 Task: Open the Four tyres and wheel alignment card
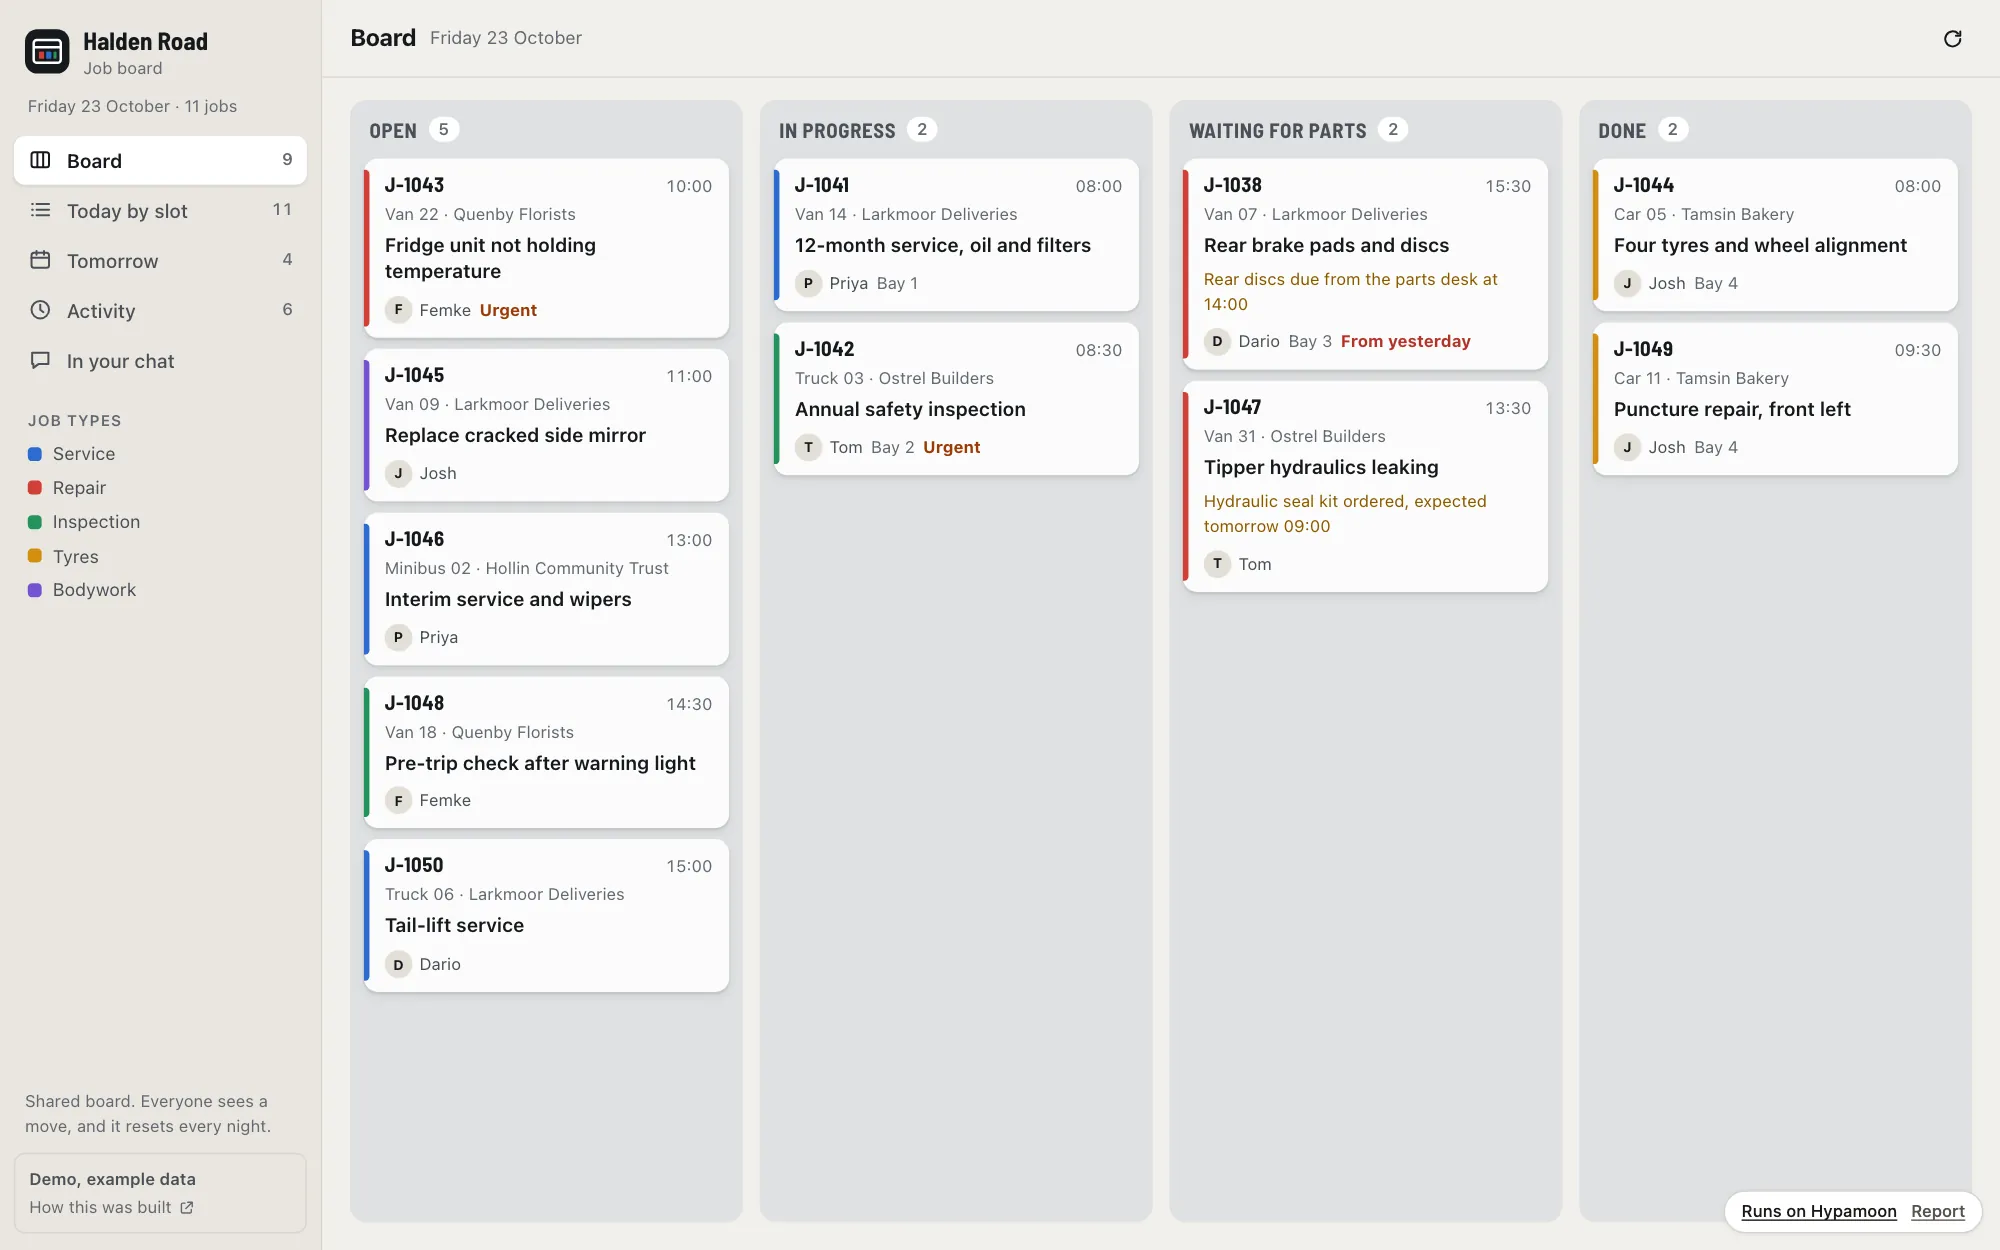coord(1775,235)
